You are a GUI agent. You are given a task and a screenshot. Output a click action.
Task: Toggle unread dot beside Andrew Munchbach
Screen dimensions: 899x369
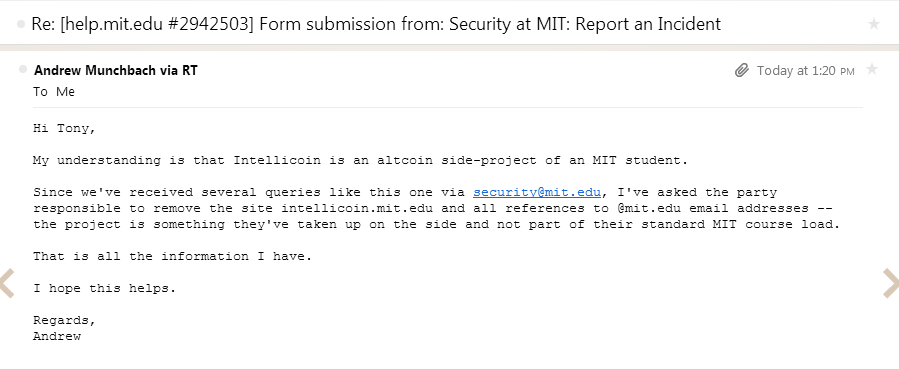click(x=23, y=69)
